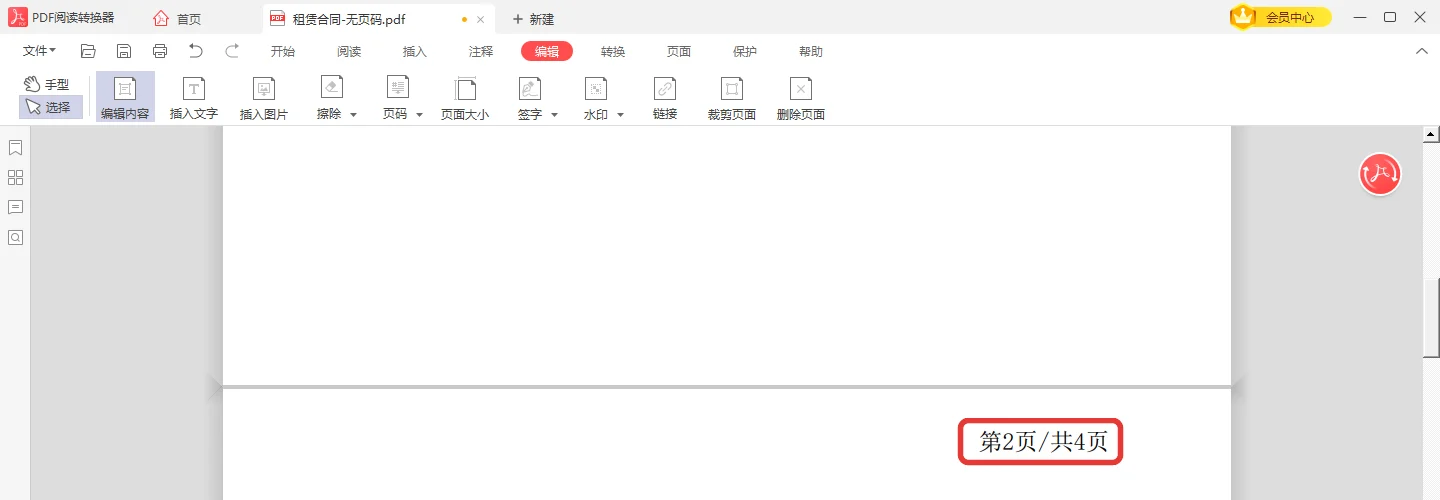
Task: Open the Comments sidebar panel icon
Action: [15, 208]
